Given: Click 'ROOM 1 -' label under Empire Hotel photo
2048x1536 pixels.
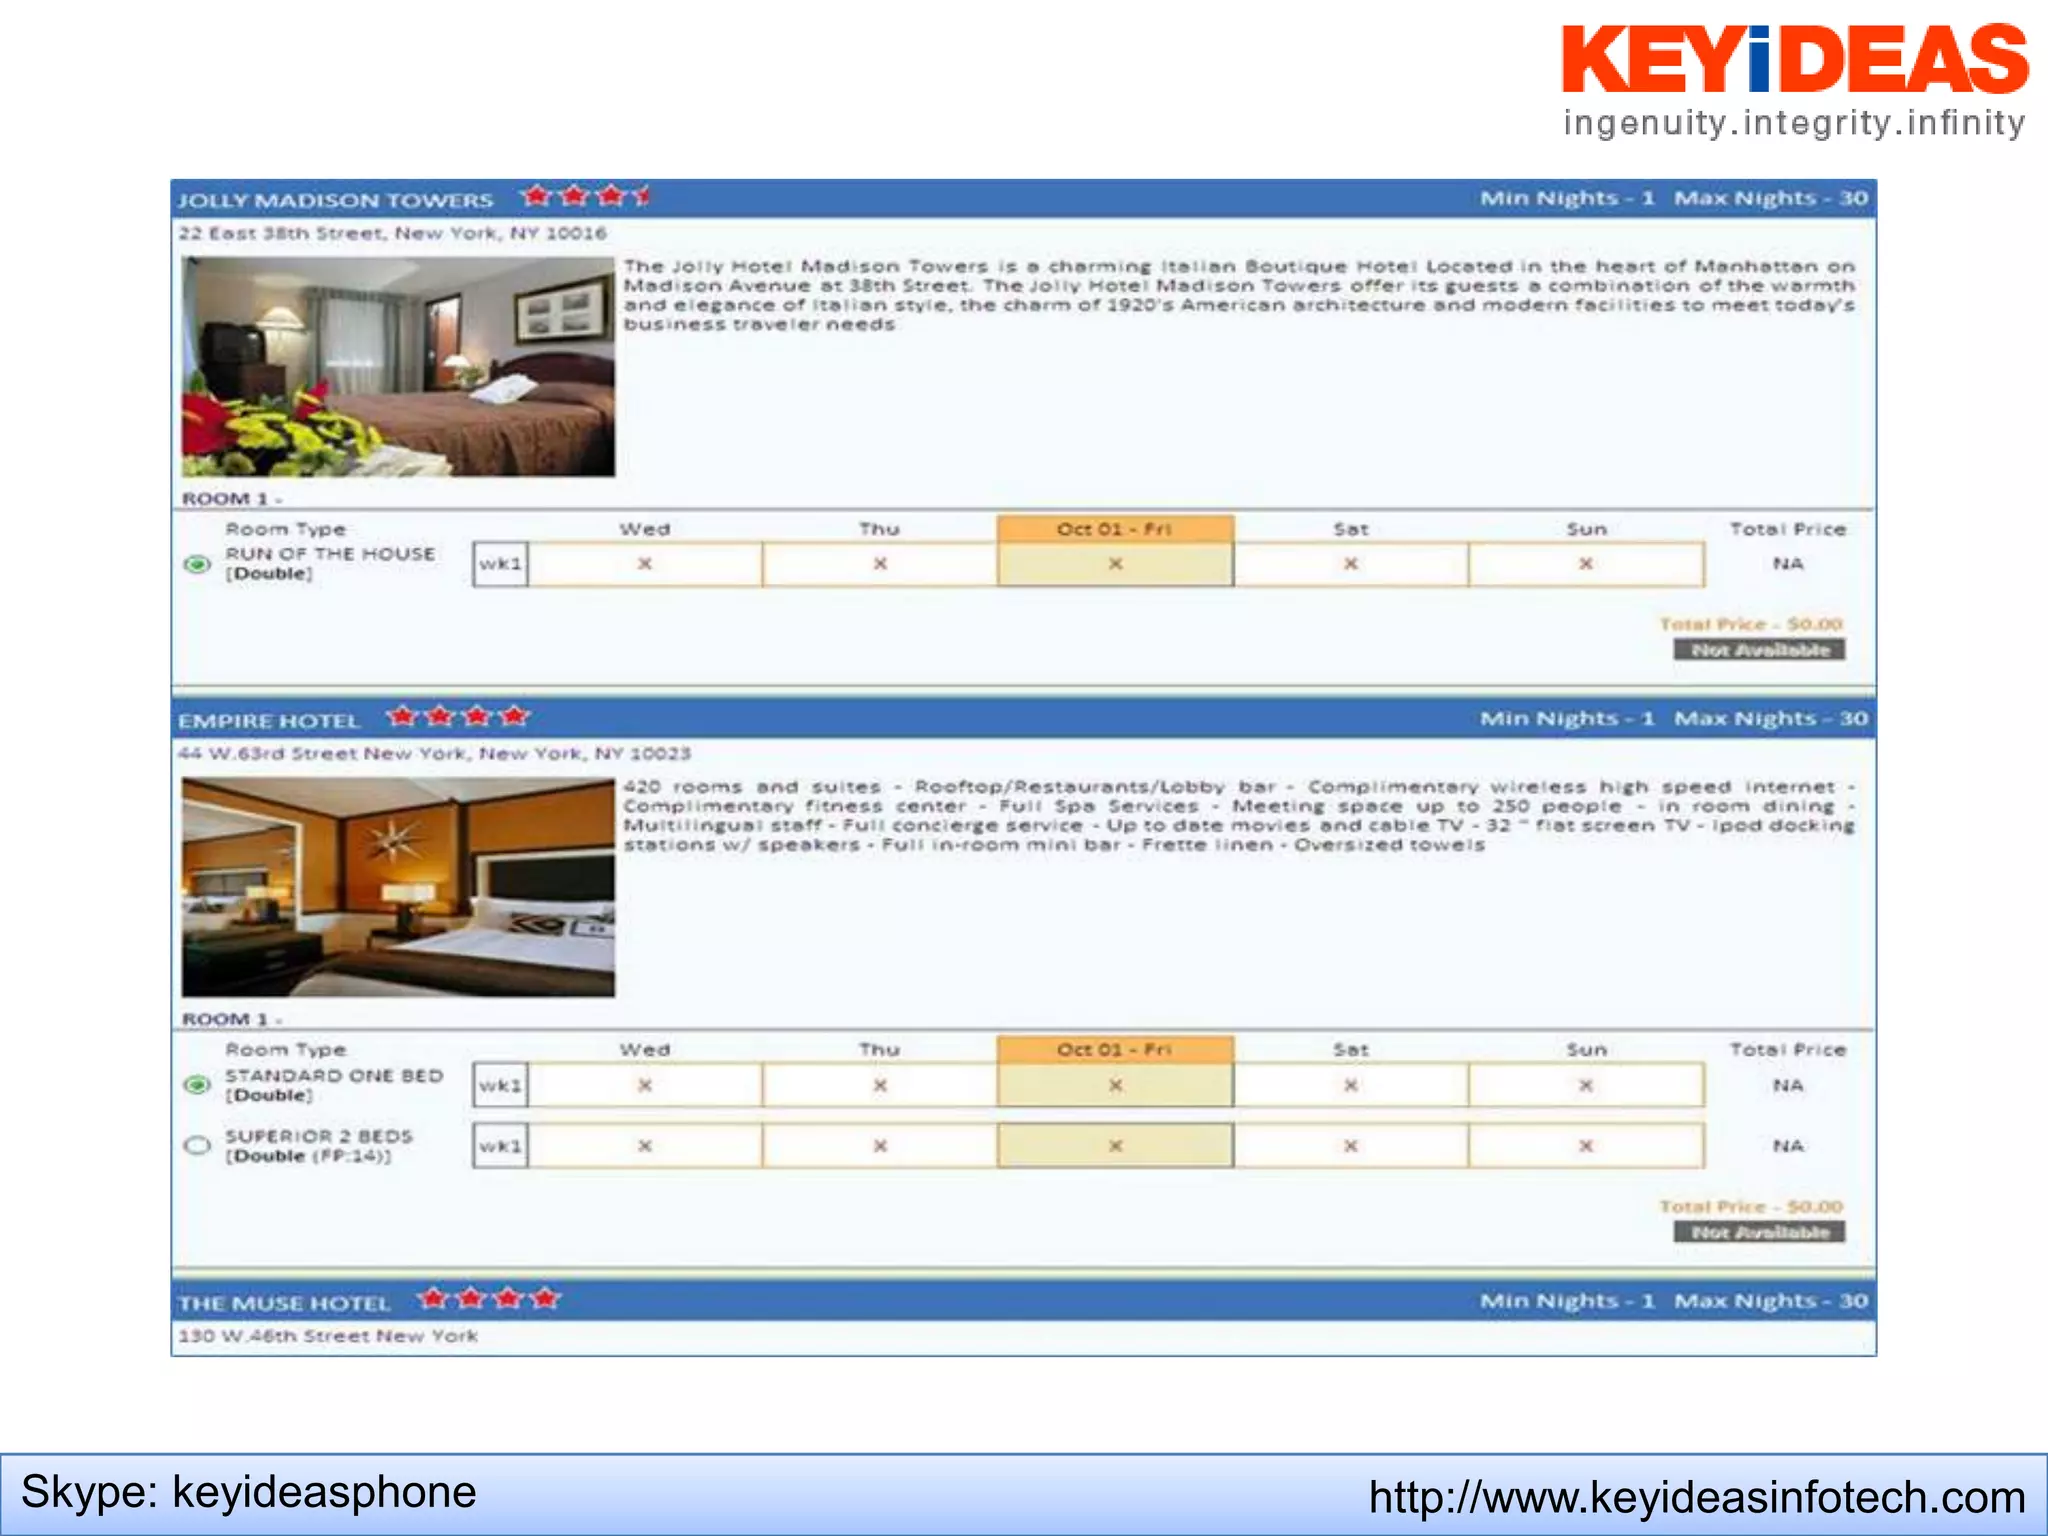Looking at the screenshot, I should tap(232, 1019).
